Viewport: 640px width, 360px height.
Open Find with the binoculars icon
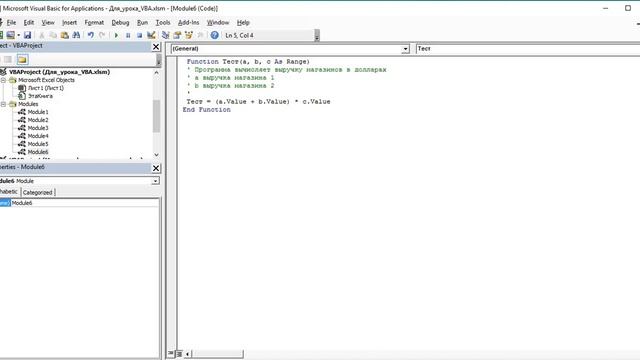coord(76,36)
